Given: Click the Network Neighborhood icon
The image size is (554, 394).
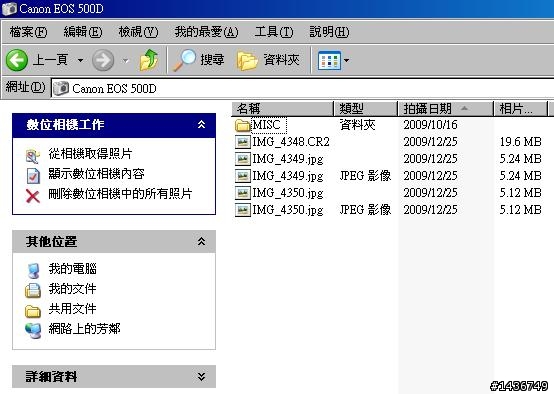Looking at the screenshot, I should click(x=33, y=331).
